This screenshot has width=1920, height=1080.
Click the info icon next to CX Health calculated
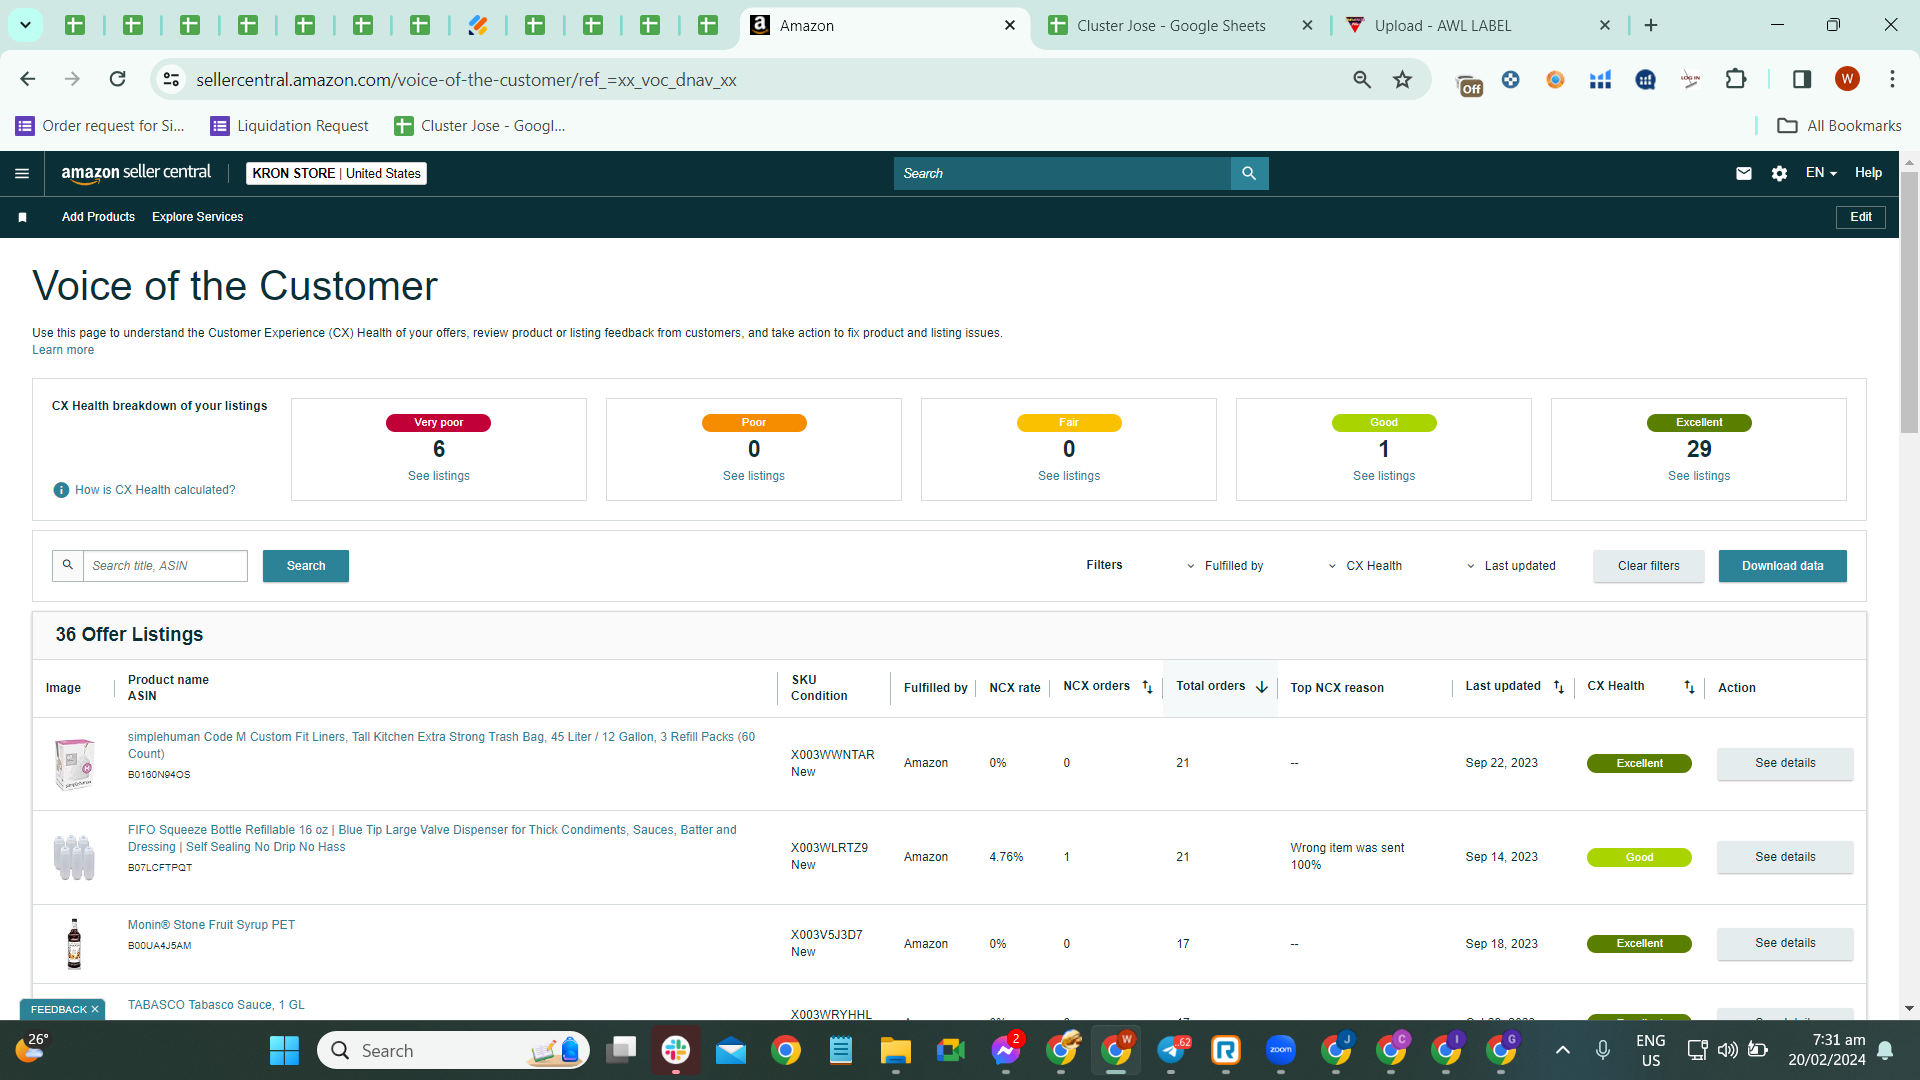coord(61,490)
